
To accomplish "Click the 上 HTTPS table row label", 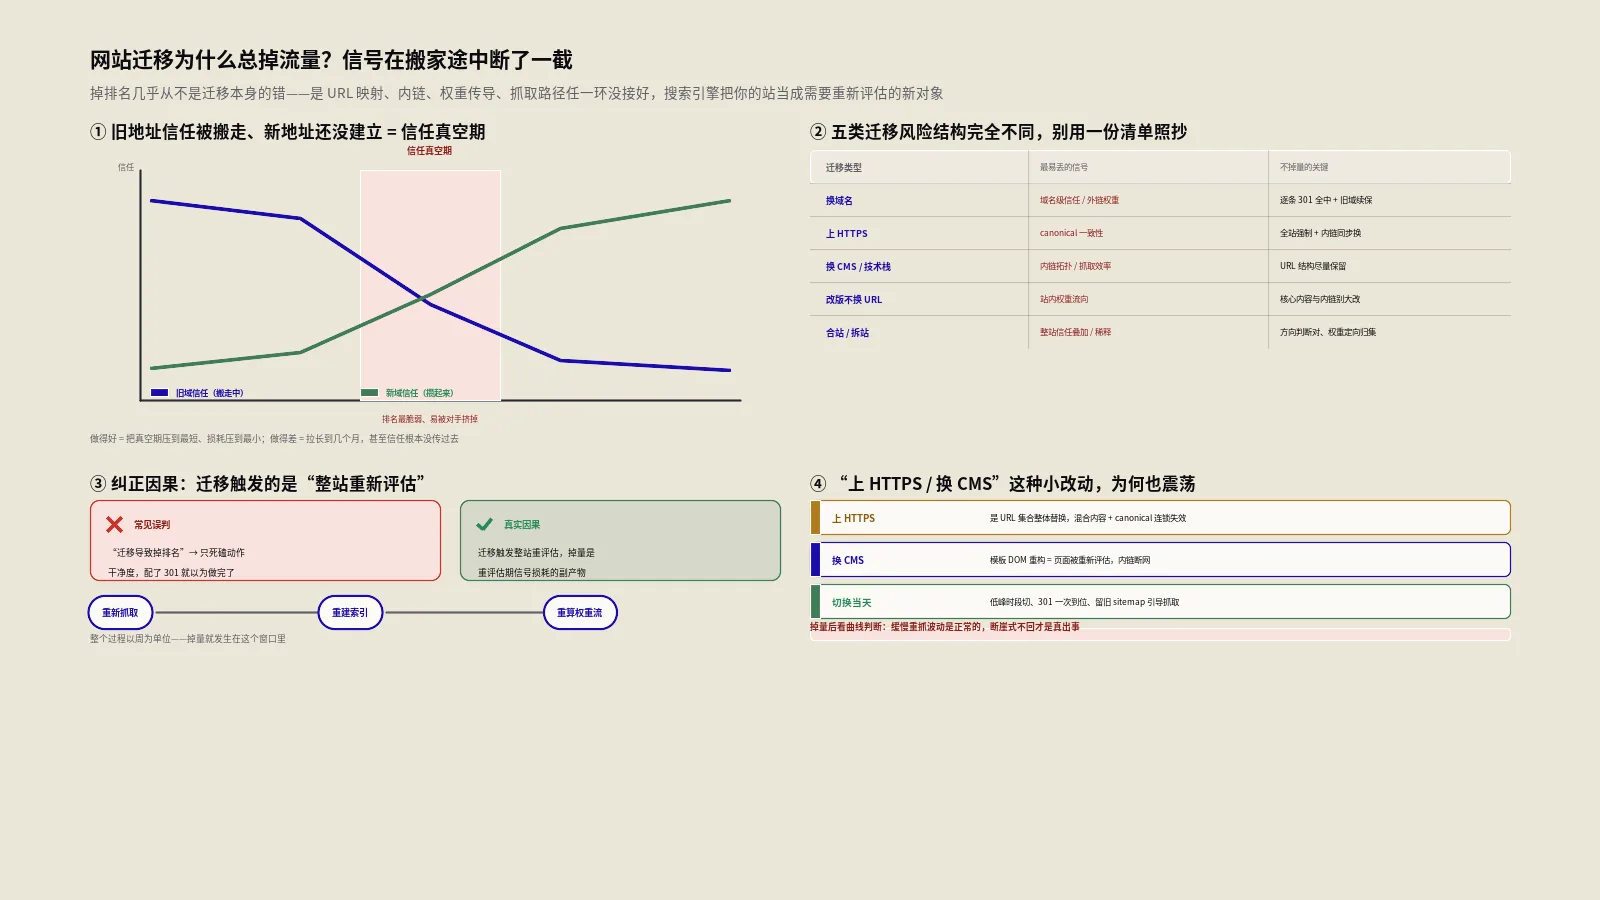I will point(846,233).
